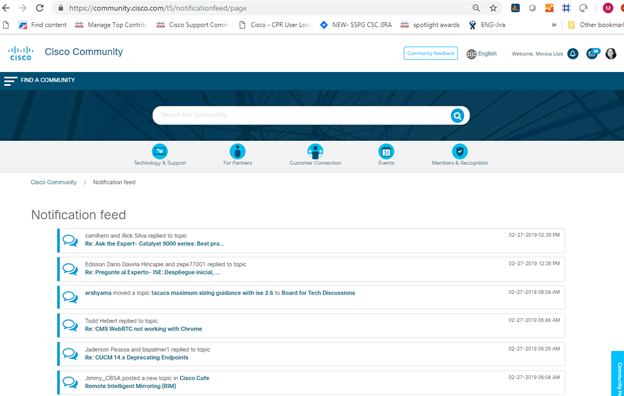Open the red M profile avatar in Chrome
Image resolution: width=624 pixels, height=396 pixels.
point(608,8)
